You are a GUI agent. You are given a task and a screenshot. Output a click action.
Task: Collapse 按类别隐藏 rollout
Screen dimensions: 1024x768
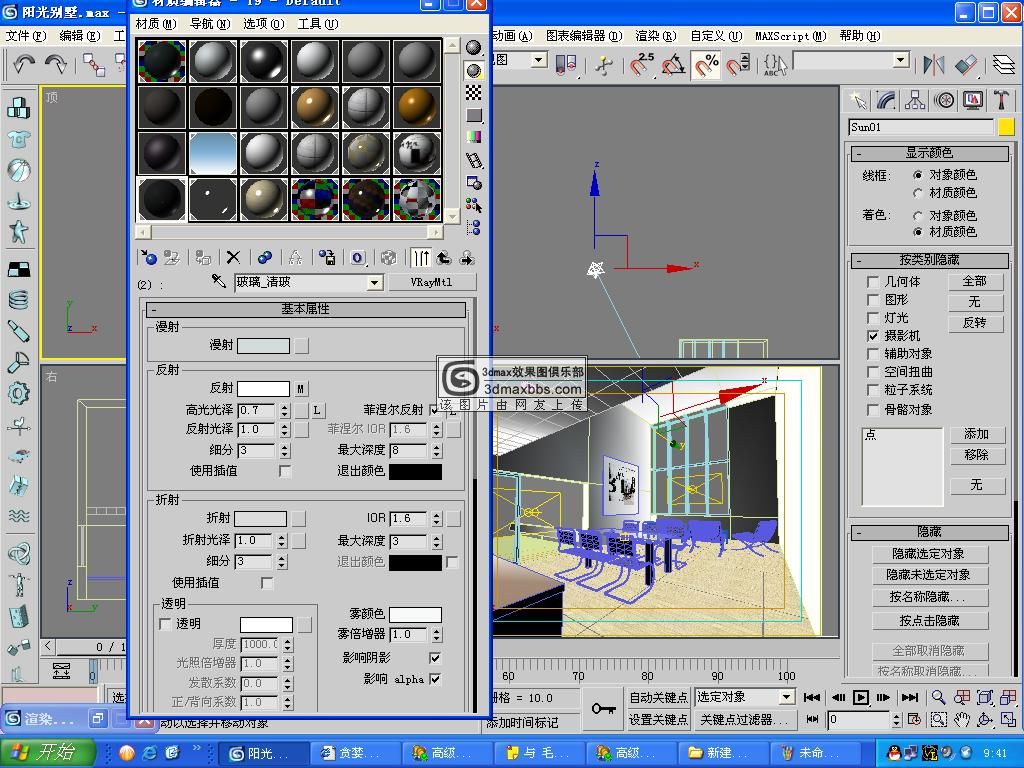(930, 260)
